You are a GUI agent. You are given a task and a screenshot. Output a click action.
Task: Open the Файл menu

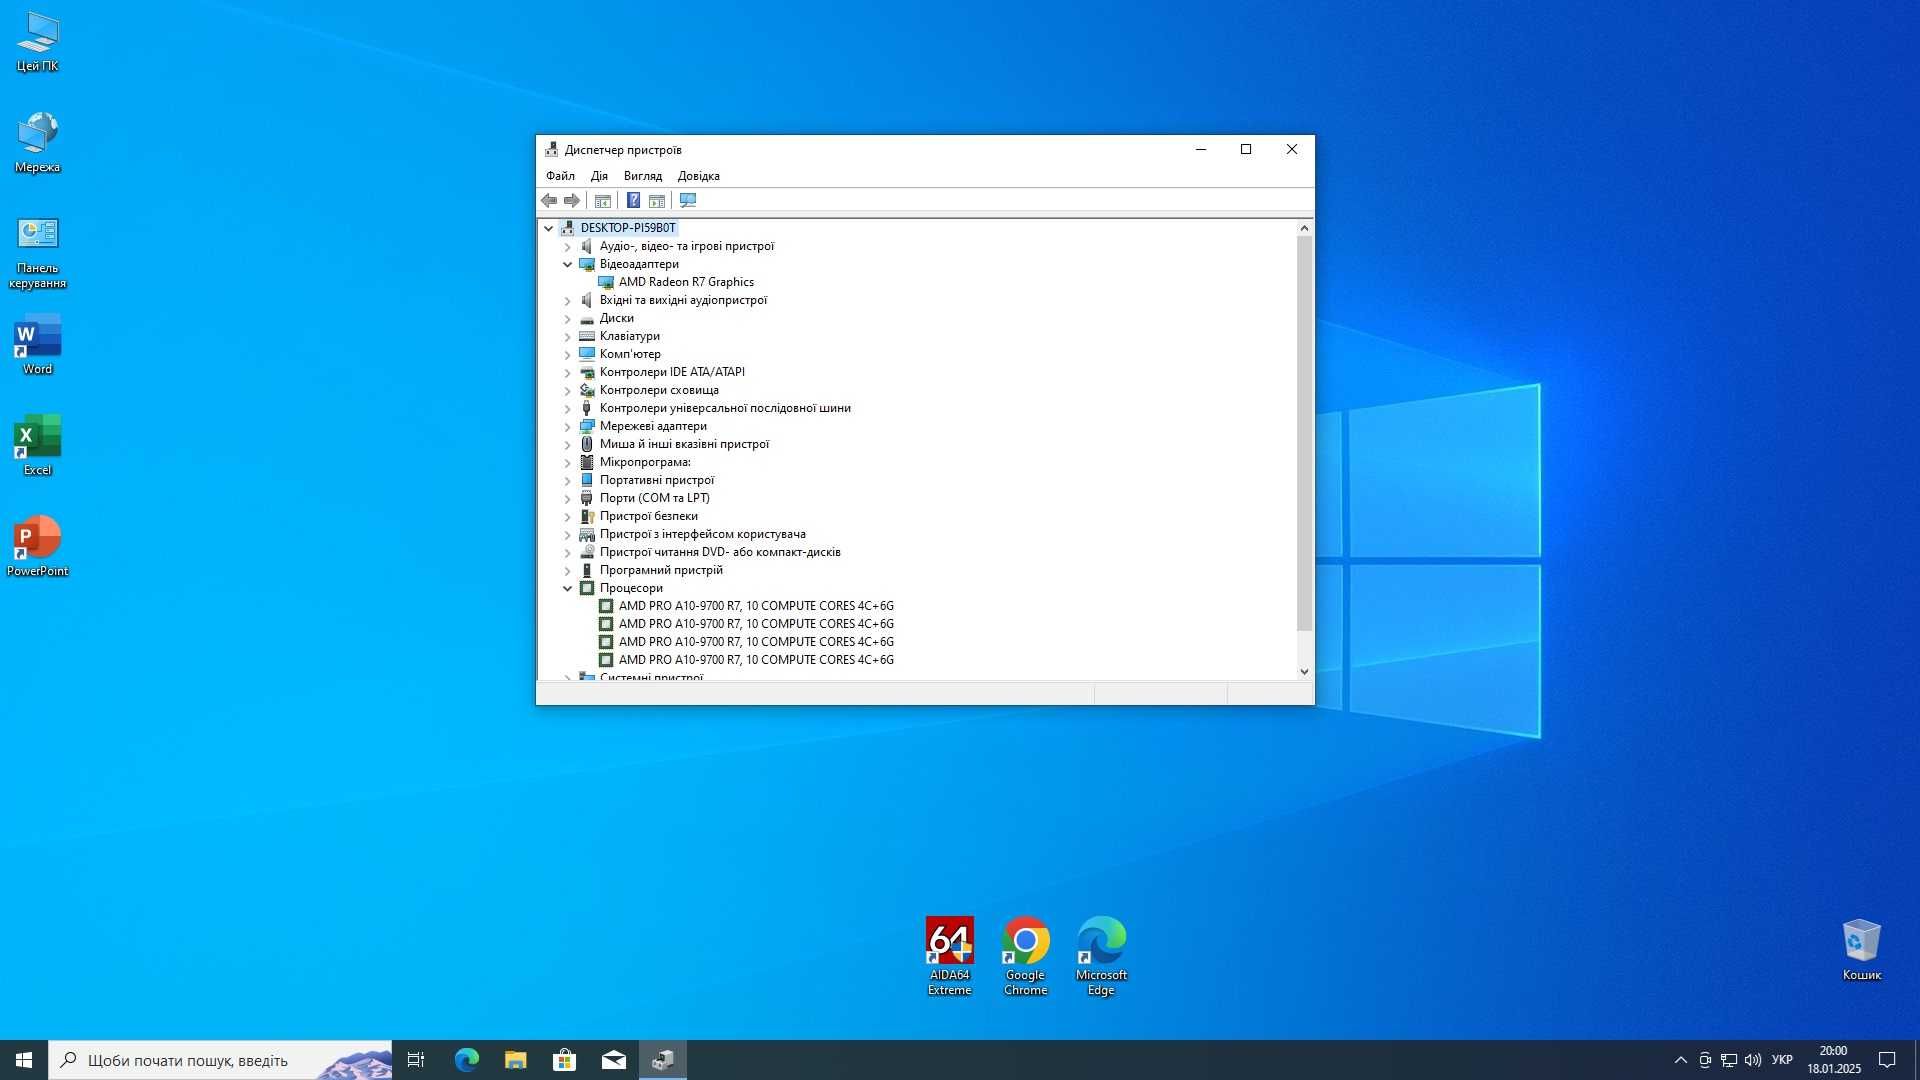point(560,176)
